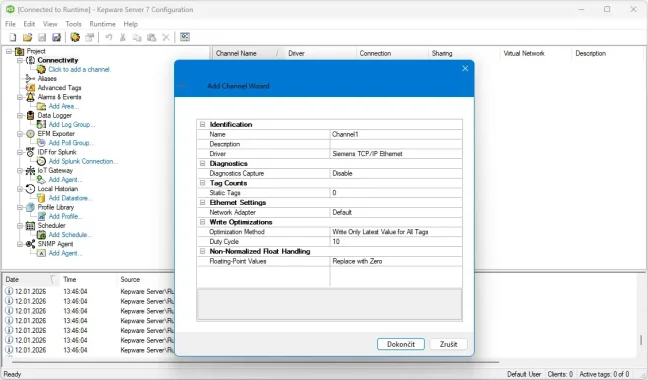Click the Zrušit cancel button
The height and width of the screenshot is (380, 648).
[448, 344]
